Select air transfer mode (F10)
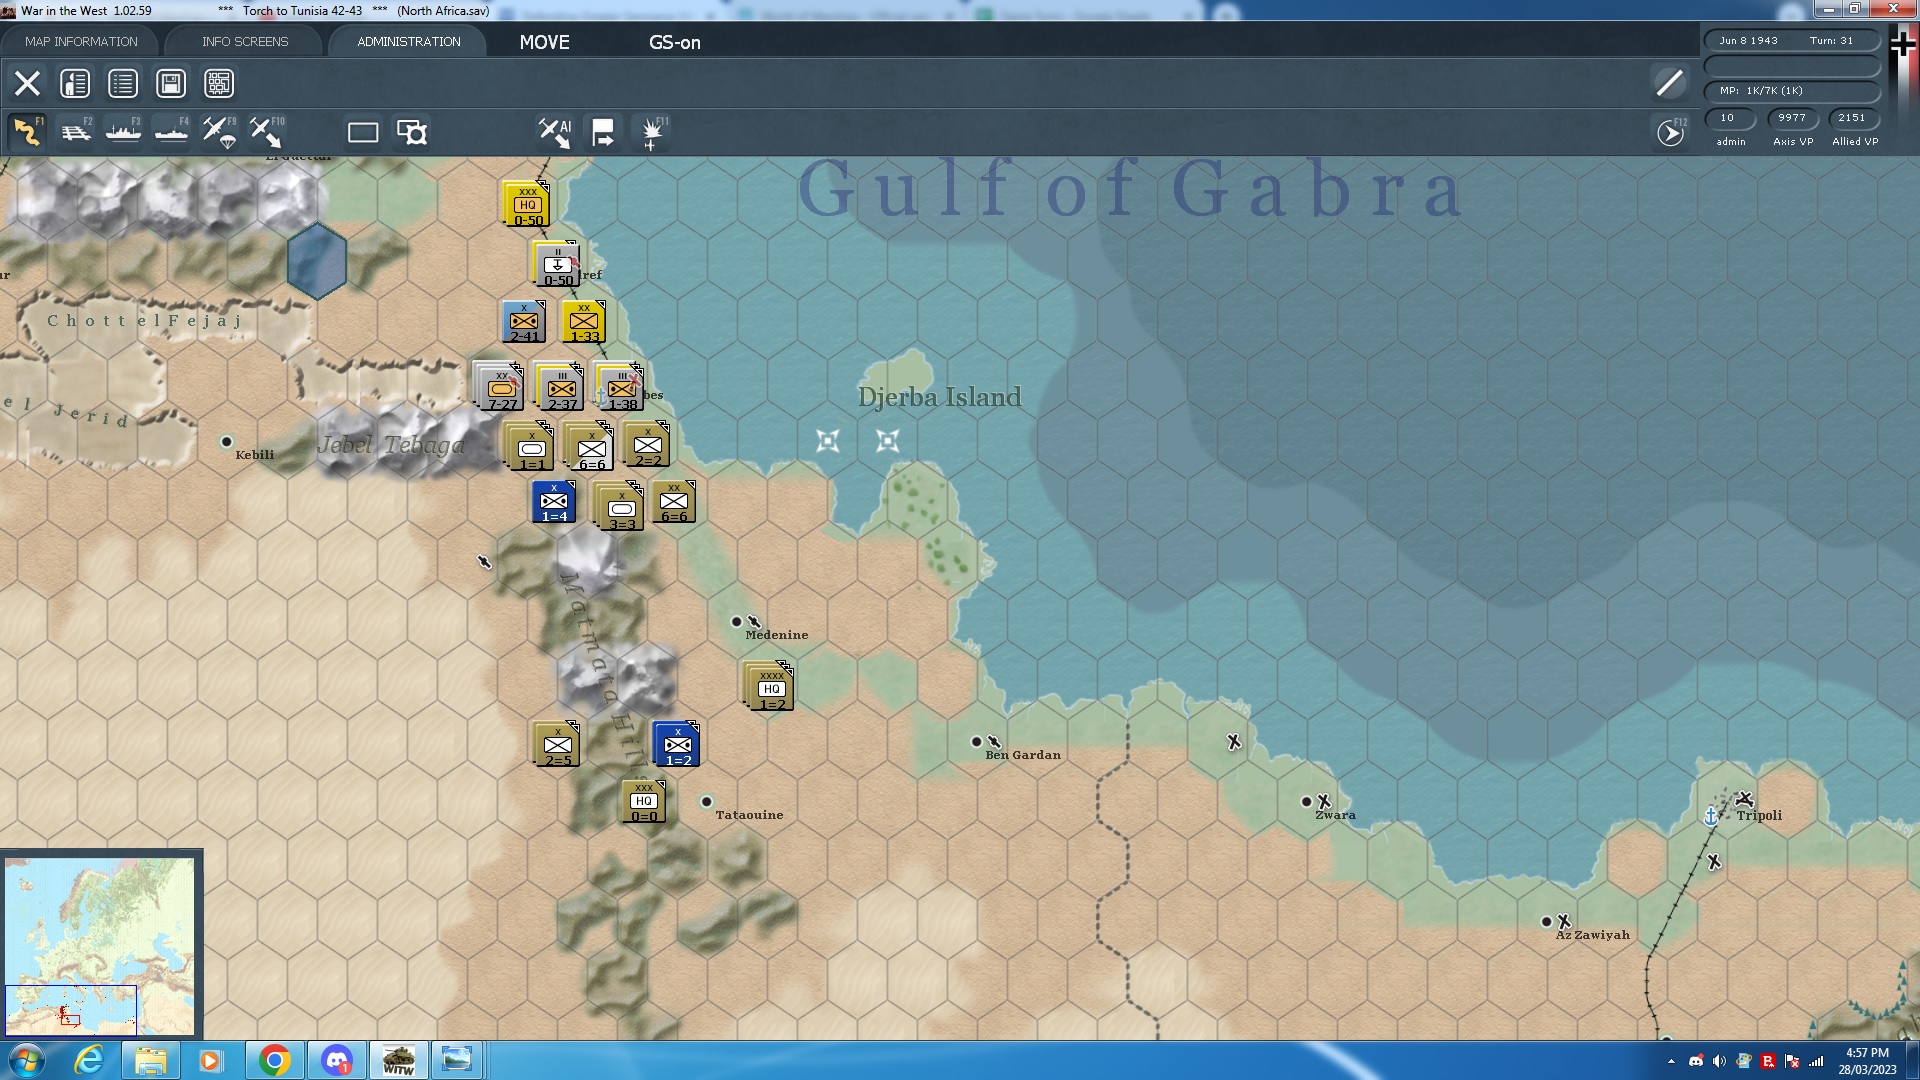 [x=266, y=132]
